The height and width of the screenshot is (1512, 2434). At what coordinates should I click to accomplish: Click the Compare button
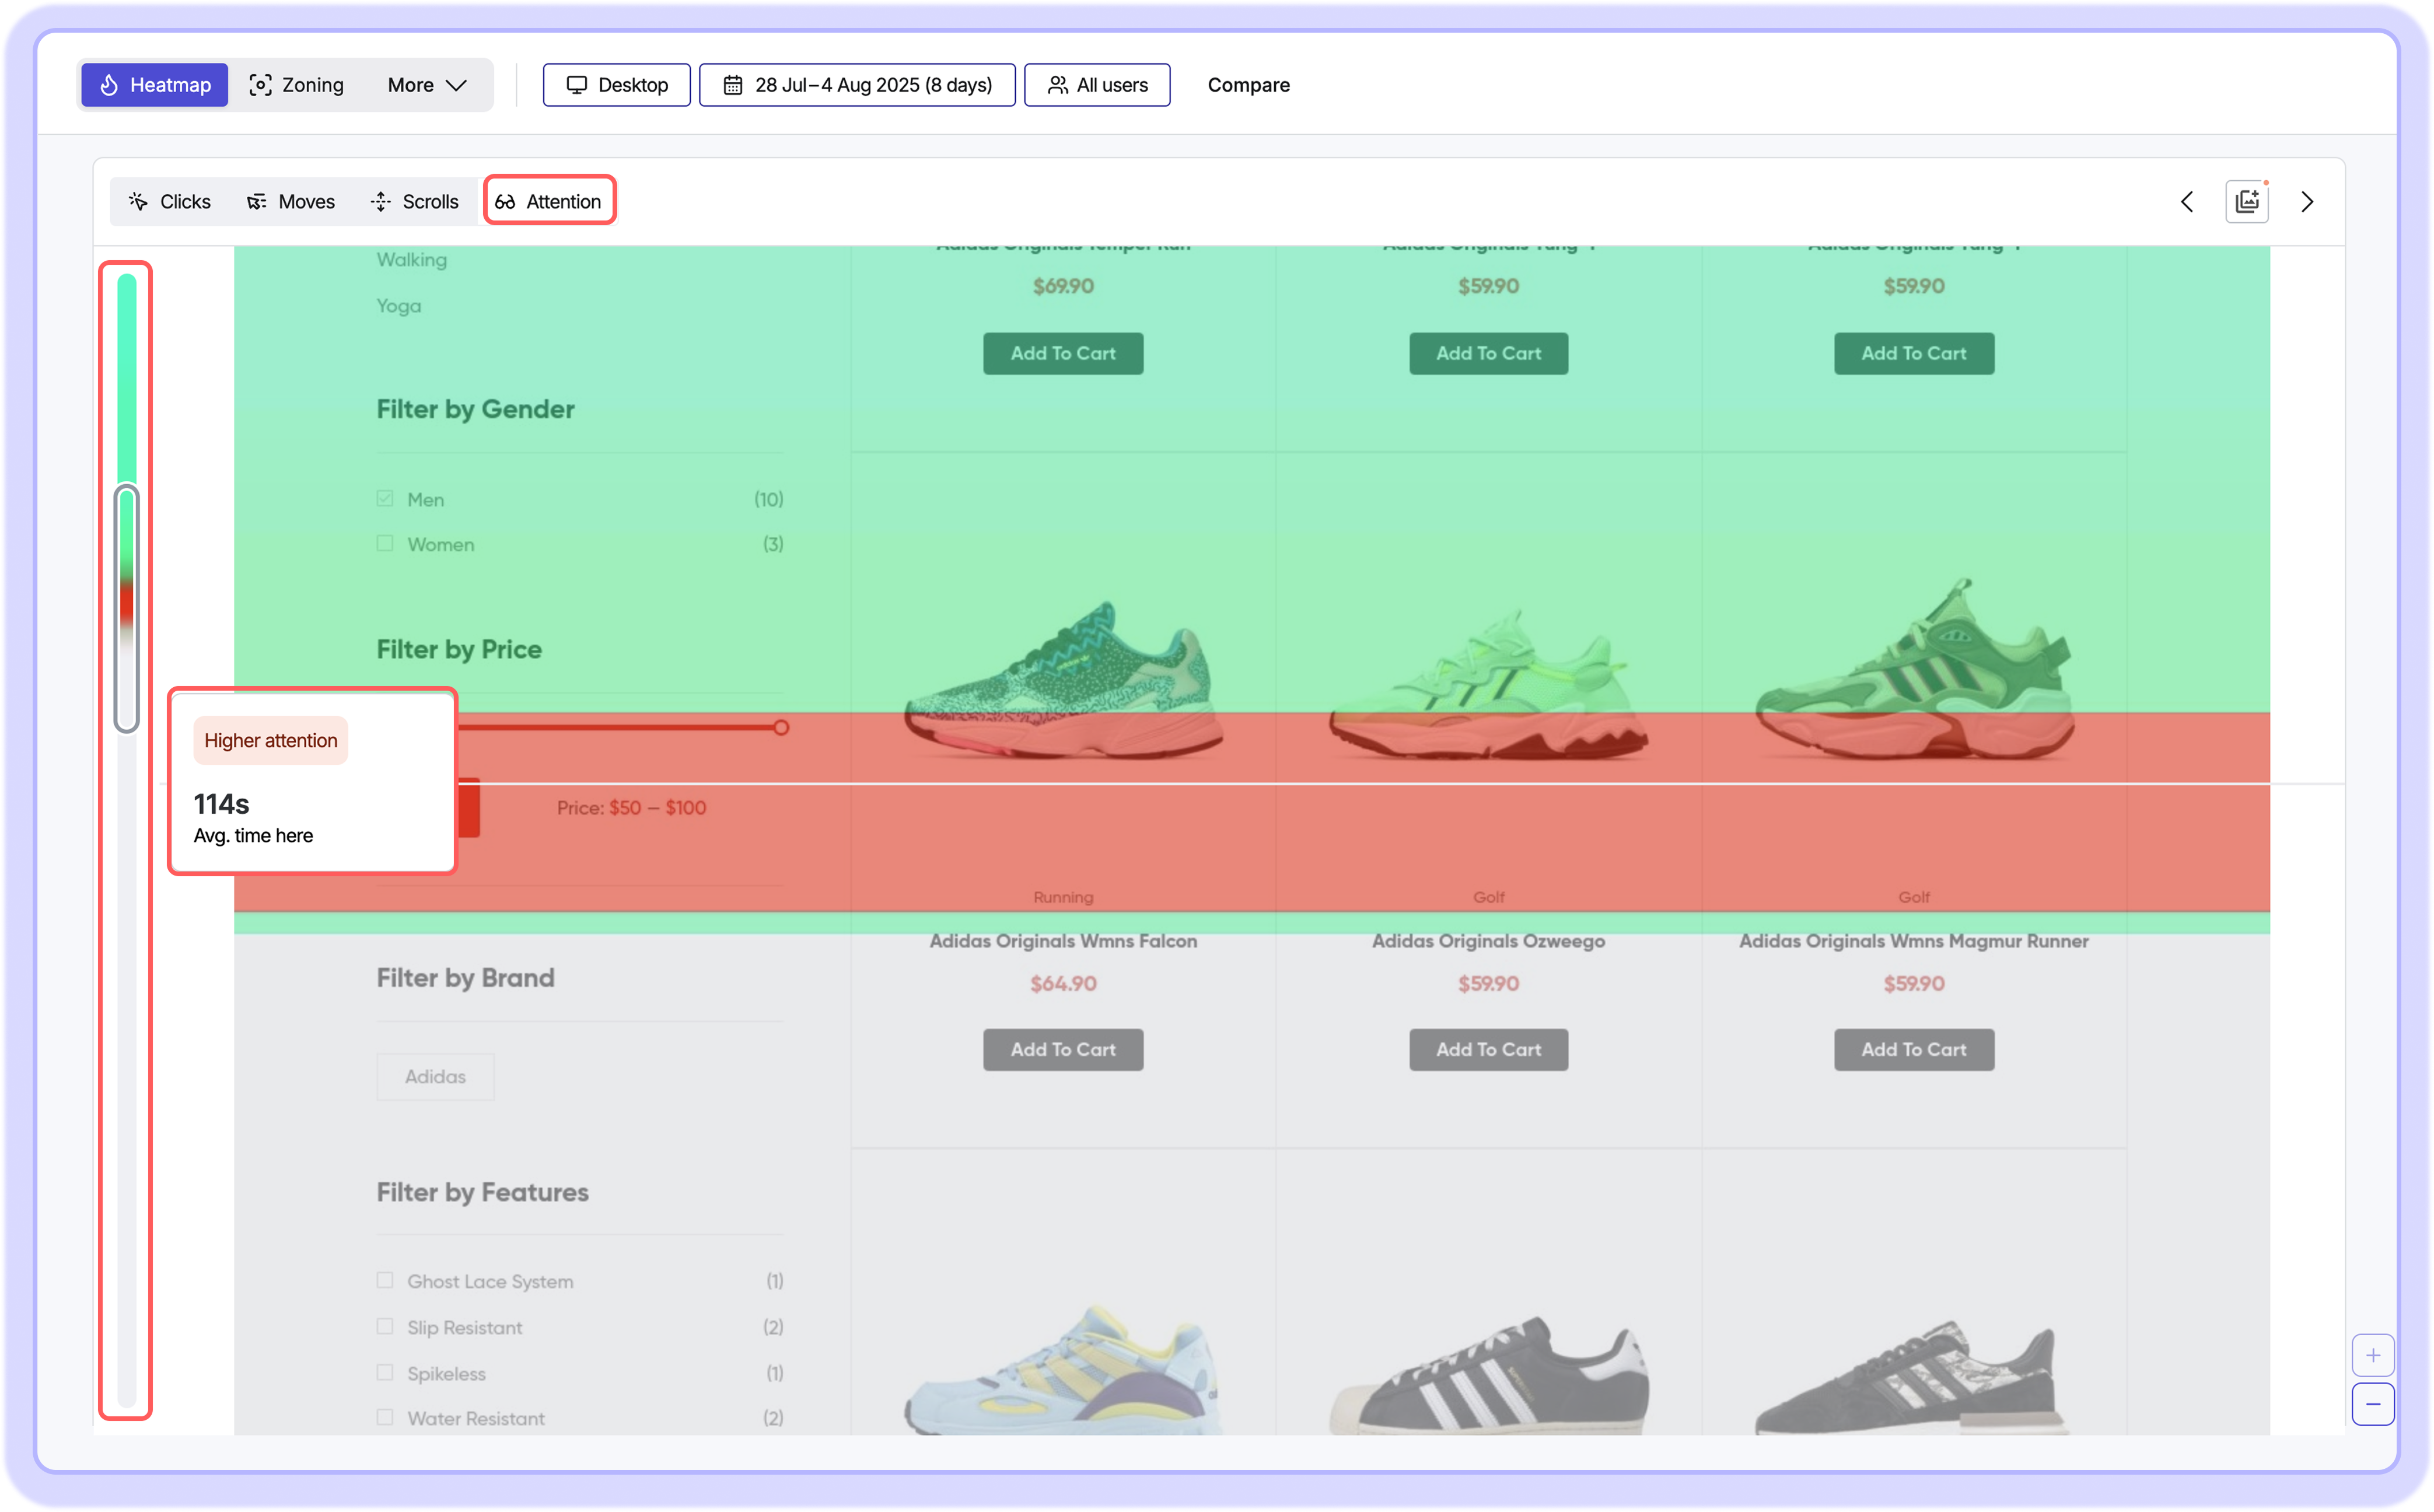[x=1248, y=85]
